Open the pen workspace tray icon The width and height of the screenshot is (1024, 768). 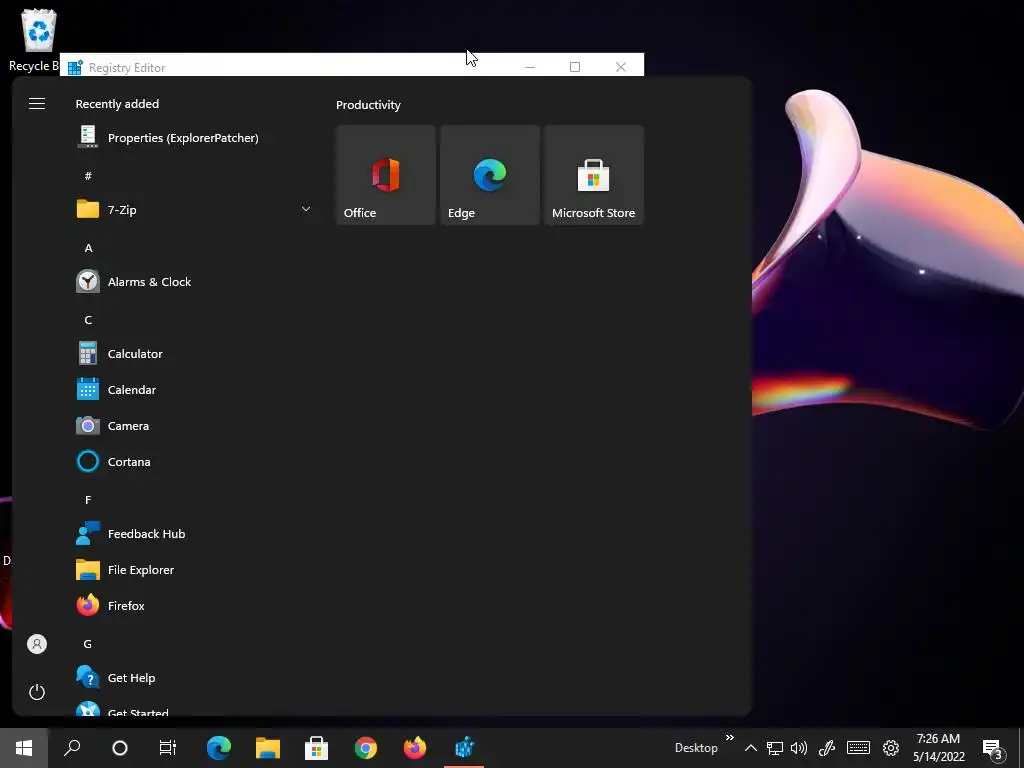827,748
